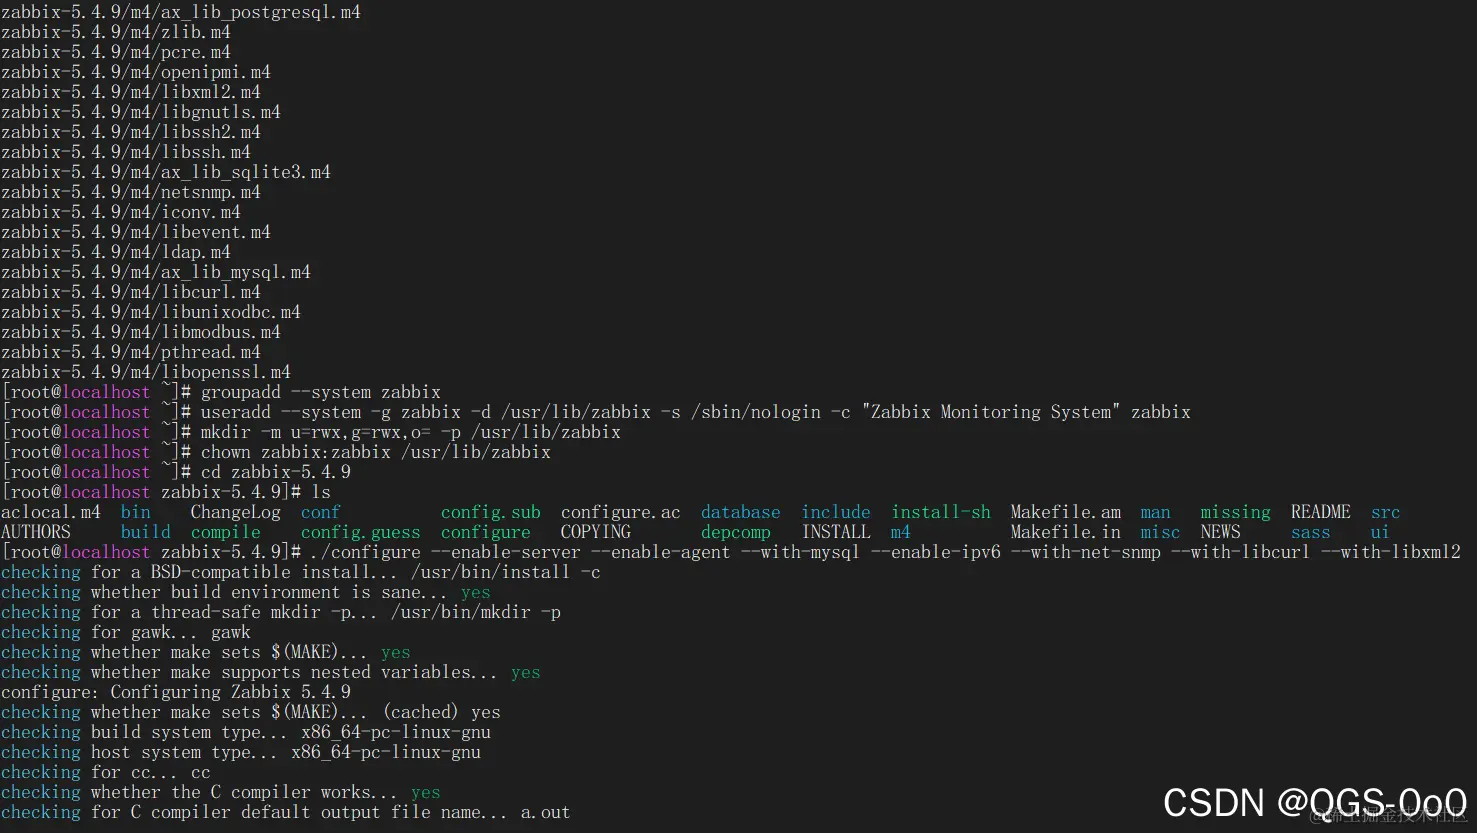The width and height of the screenshot is (1477, 833).
Task: Click the line zabbix-5.4.9/m4/libssh.m4
Action: [126, 152]
